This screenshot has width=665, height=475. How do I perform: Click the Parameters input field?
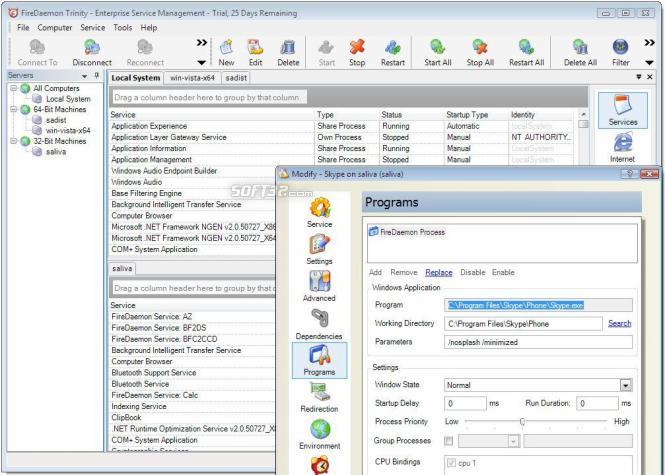click(x=538, y=342)
